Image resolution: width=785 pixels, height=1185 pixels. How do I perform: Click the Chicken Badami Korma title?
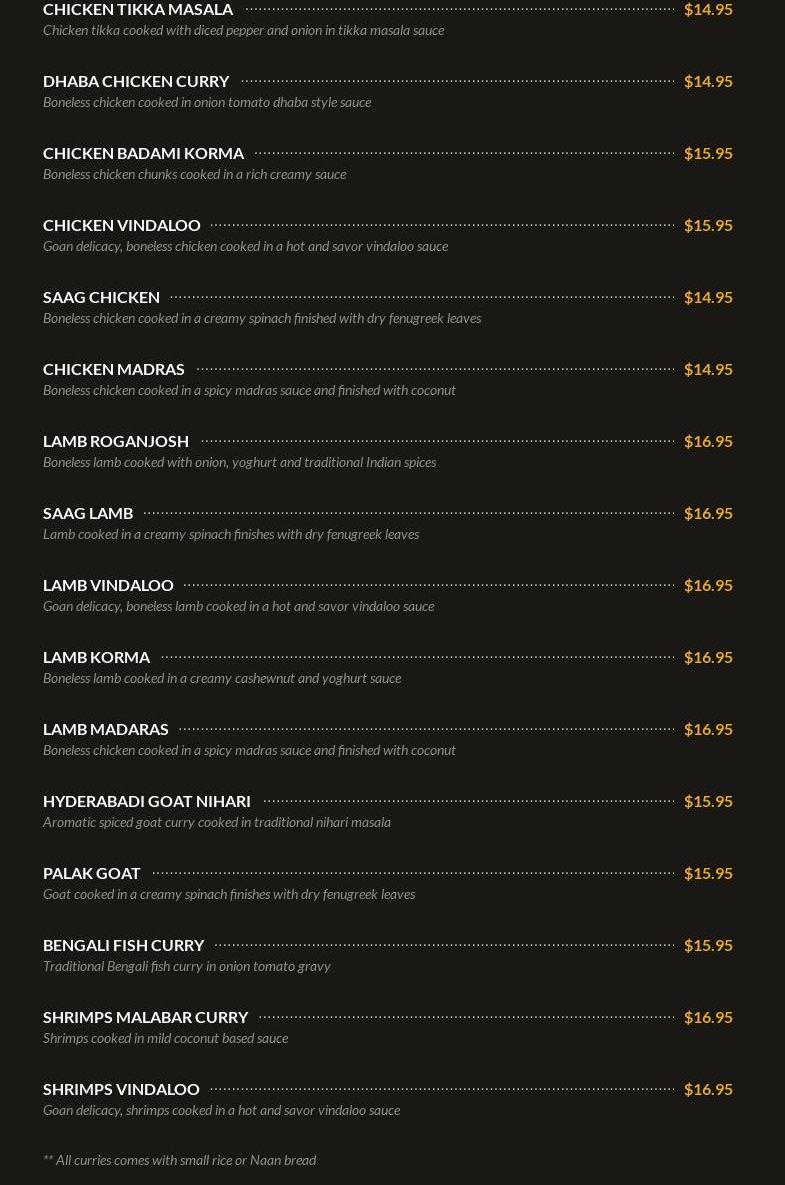[x=143, y=153]
